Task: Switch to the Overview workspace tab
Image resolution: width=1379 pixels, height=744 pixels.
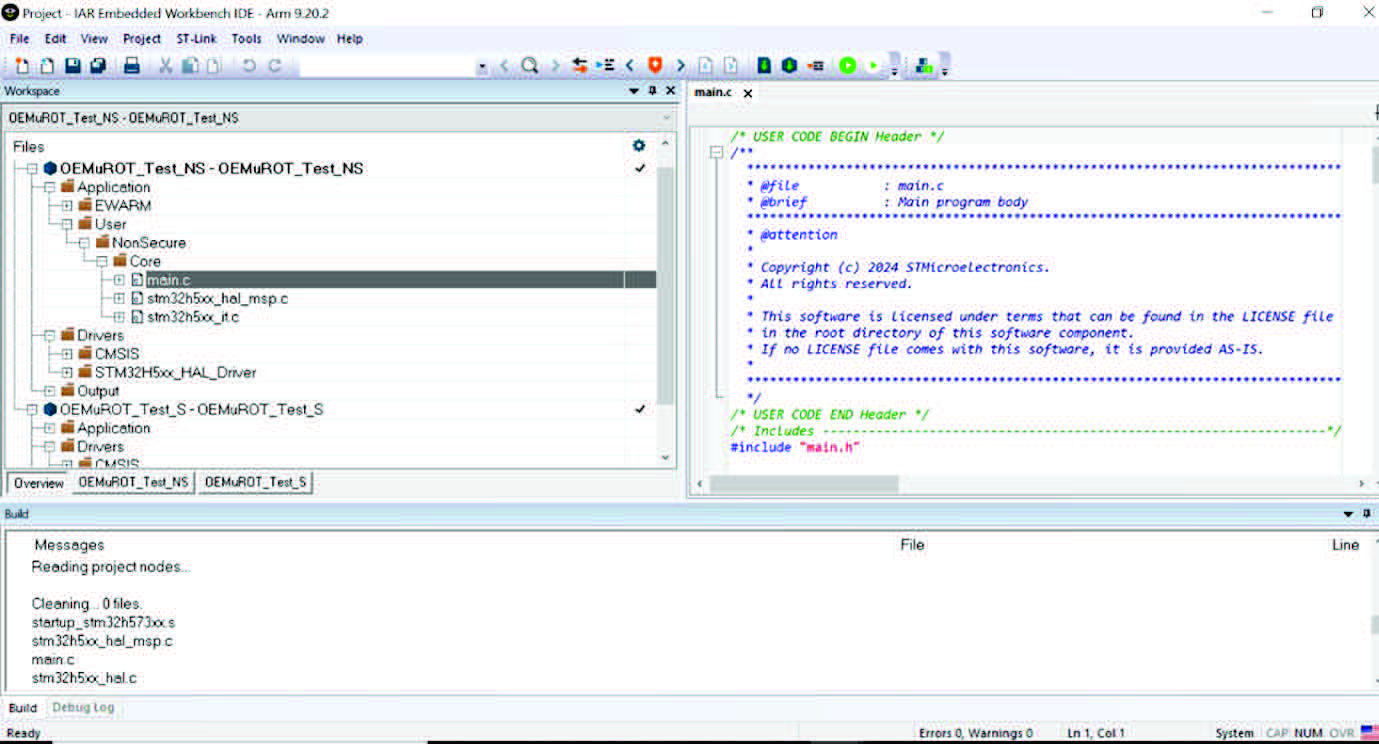Action: point(39,483)
